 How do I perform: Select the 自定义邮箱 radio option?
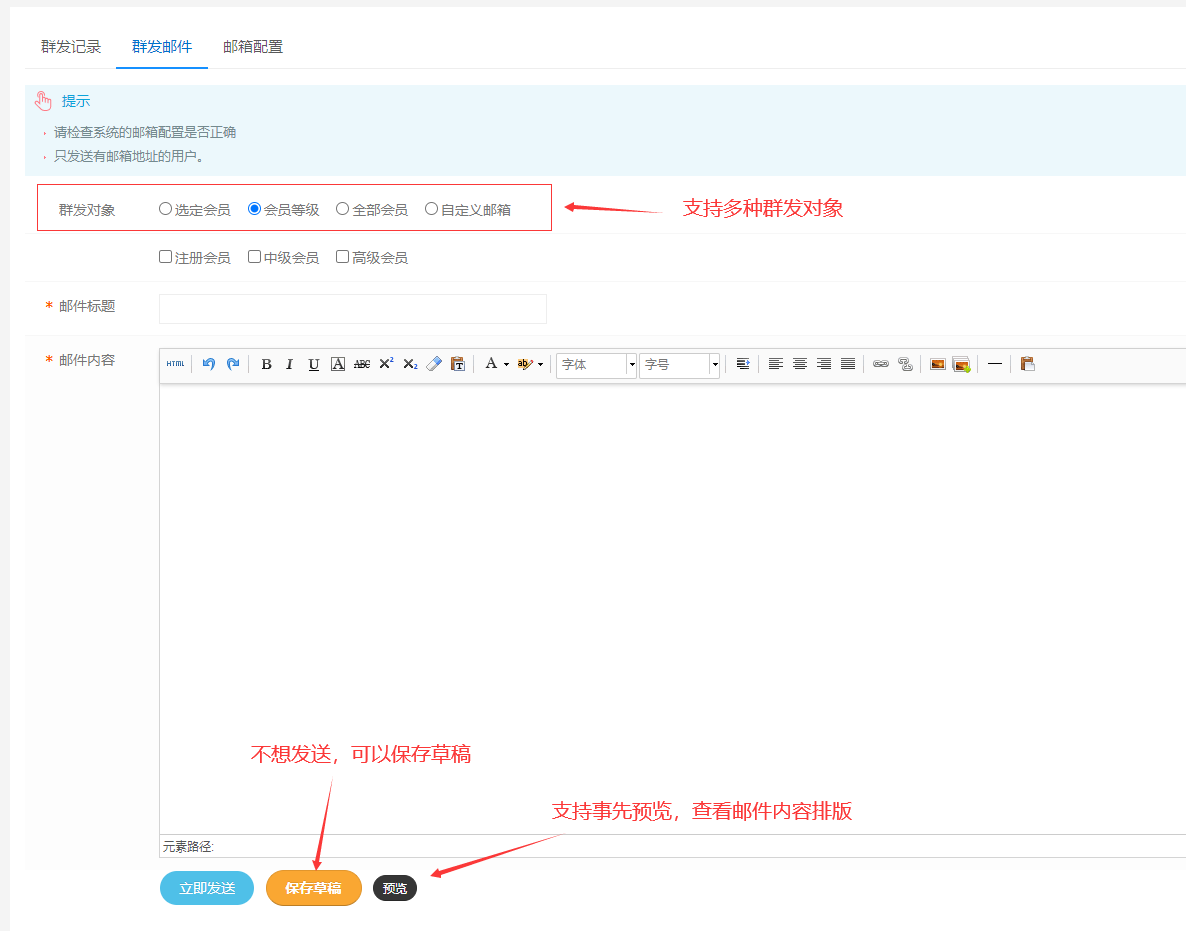(431, 209)
